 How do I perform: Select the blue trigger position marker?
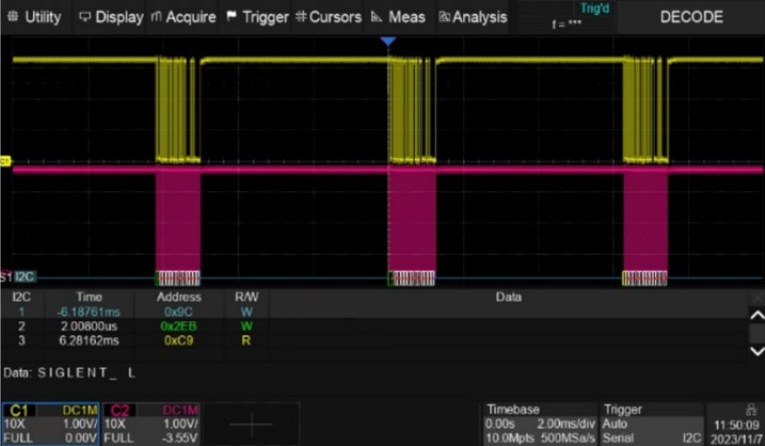(x=388, y=41)
